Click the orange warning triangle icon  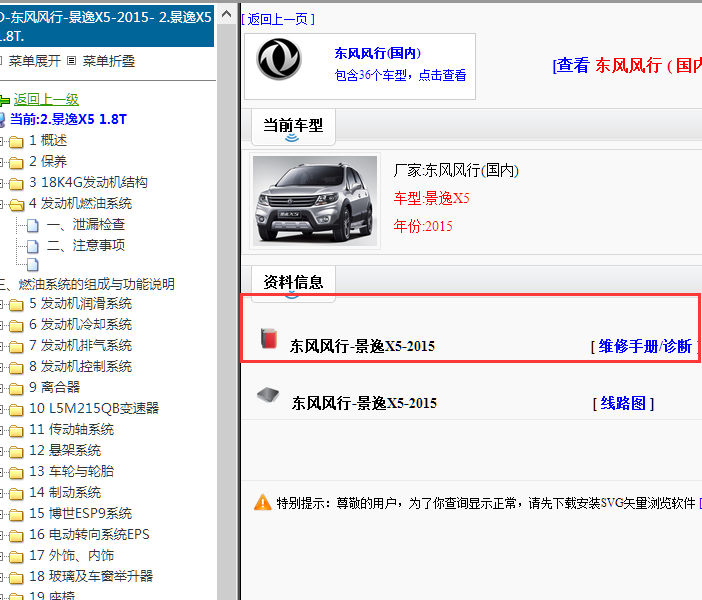(x=263, y=502)
